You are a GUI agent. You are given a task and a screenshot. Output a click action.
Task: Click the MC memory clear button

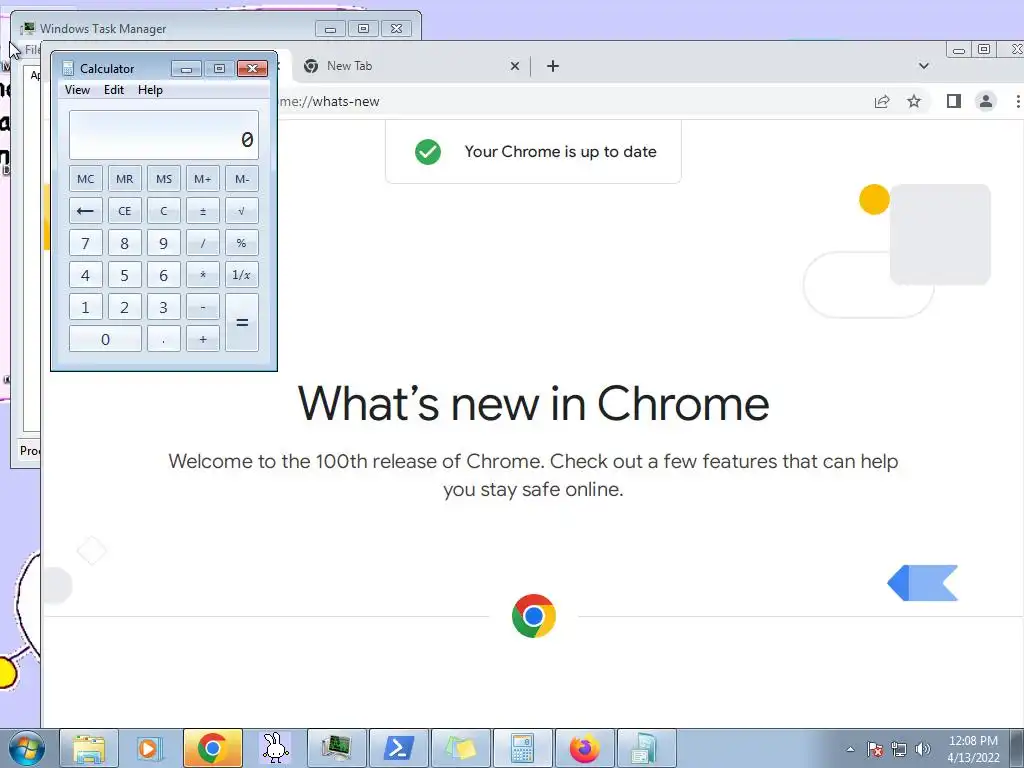pyautogui.click(x=86, y=179)
